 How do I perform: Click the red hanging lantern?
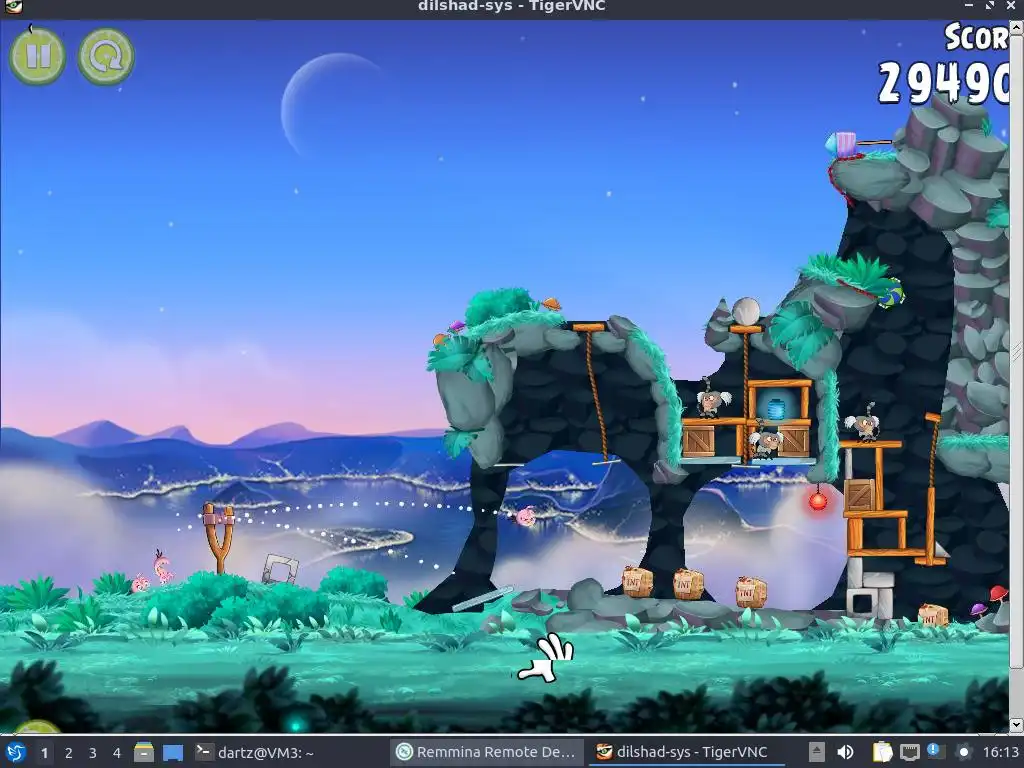pos(818,500)
